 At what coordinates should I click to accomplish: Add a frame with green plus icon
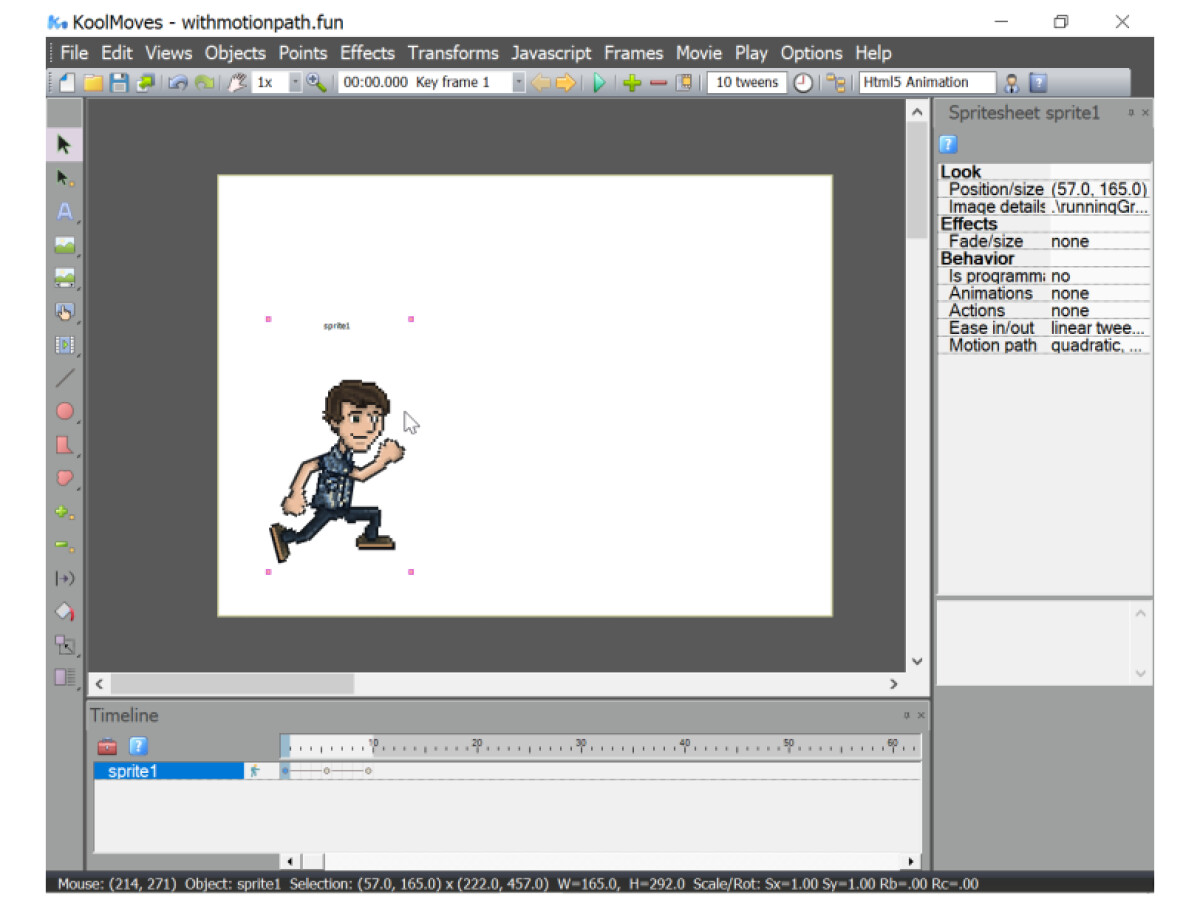tap(631, 83)
